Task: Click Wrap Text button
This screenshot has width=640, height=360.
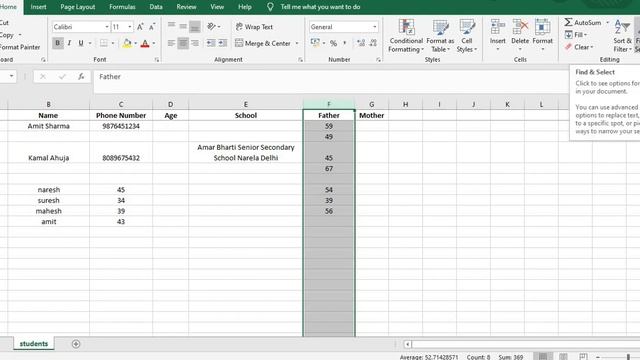Action: click(254, 27)
